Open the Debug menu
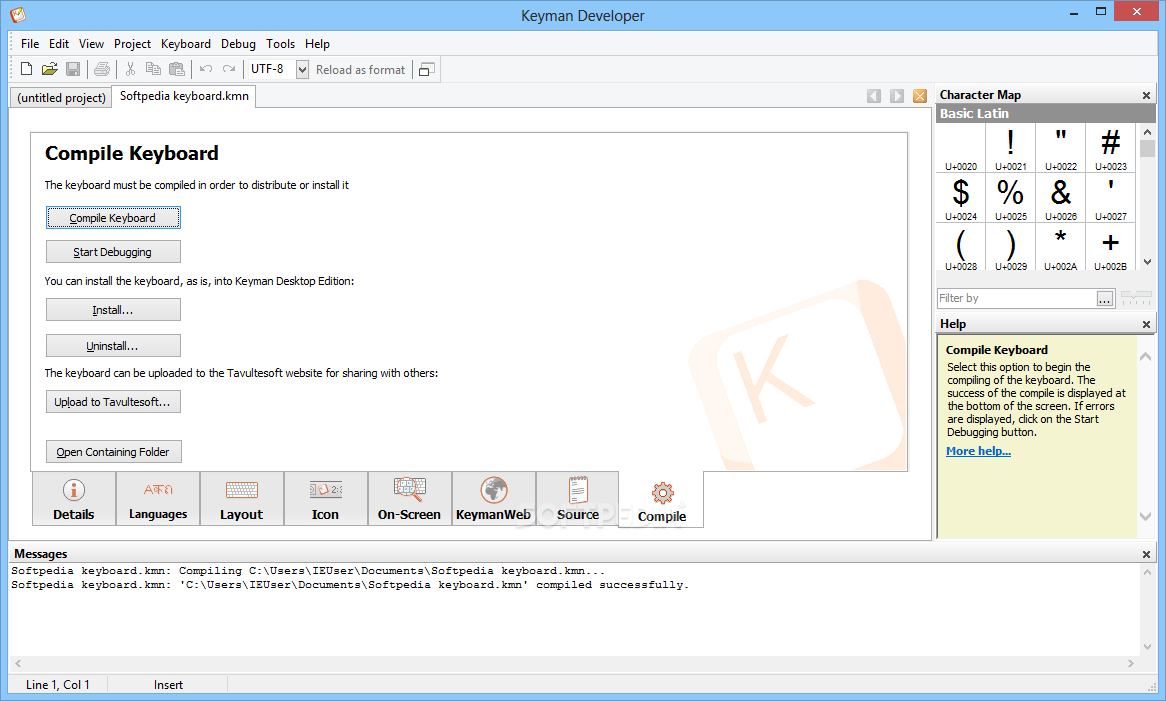The width and height of the screenshot is (1166, 701). (238, 44)
